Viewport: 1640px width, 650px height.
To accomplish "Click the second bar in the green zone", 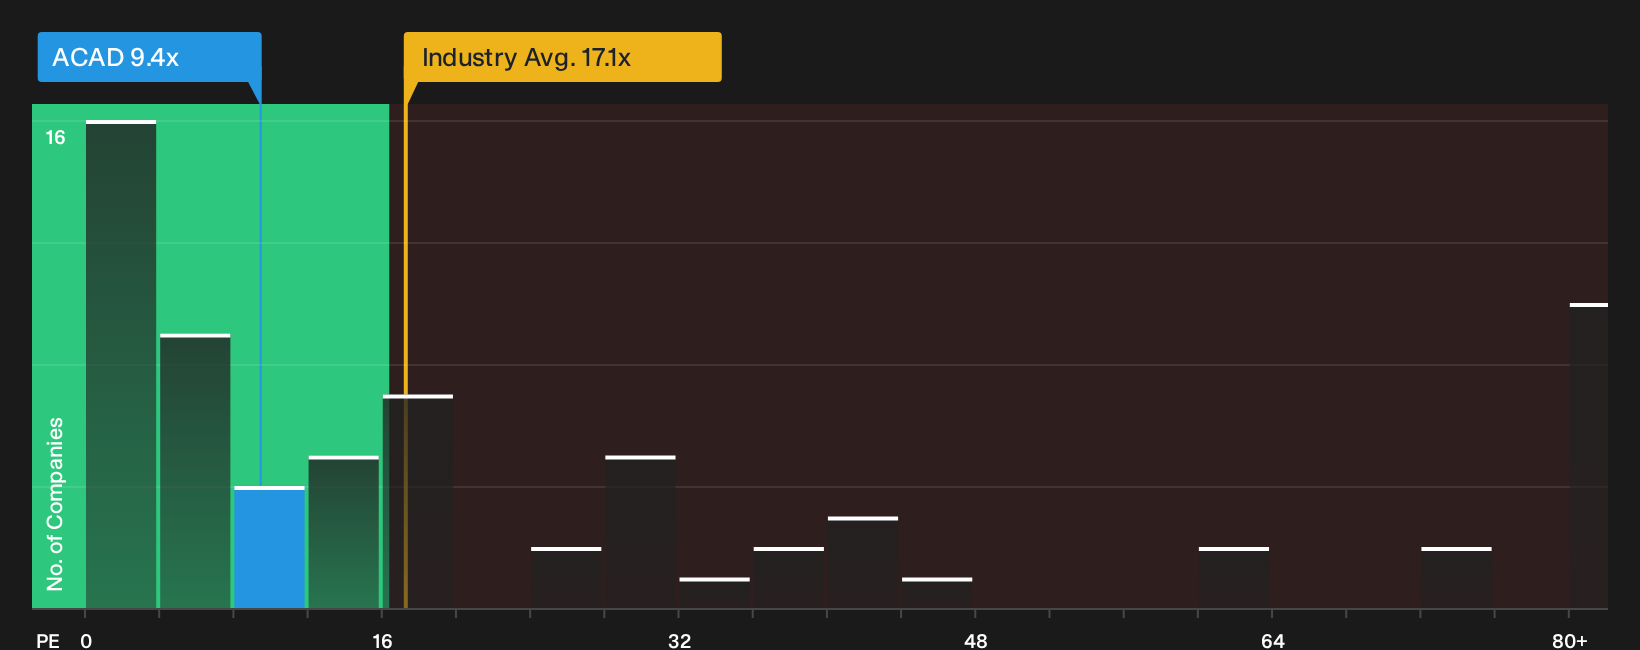I will click(x=195, y=471).
